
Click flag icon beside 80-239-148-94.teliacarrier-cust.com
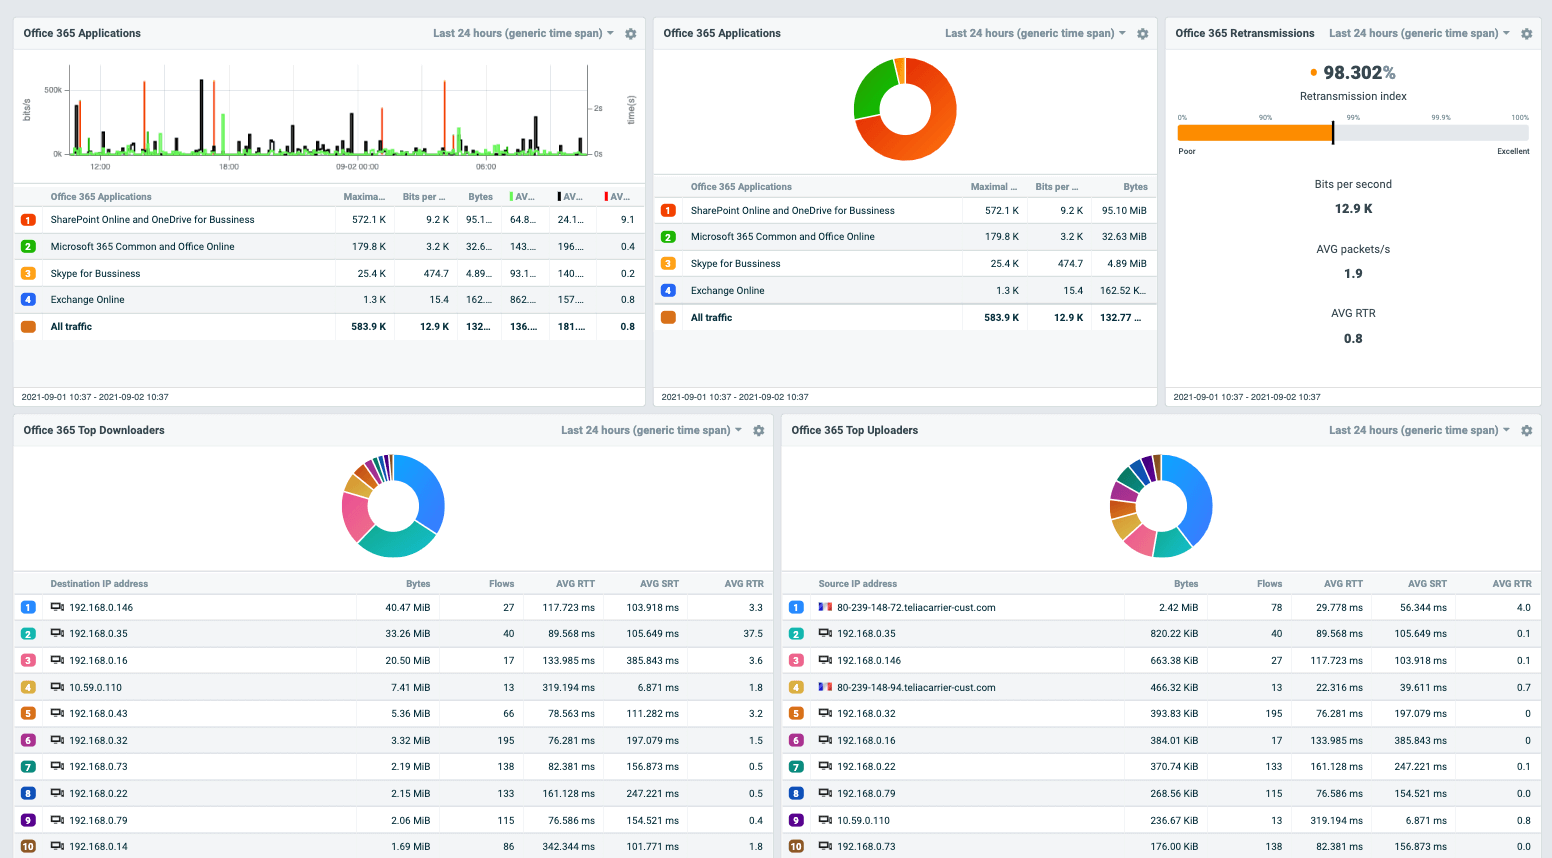click(x=825, y=687)
